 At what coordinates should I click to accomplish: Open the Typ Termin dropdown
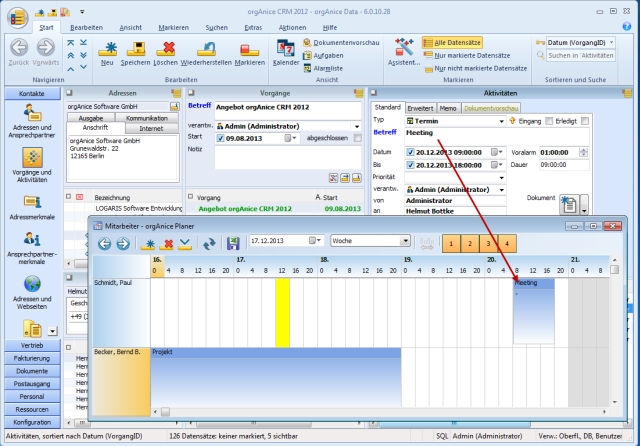pos(501,121)
